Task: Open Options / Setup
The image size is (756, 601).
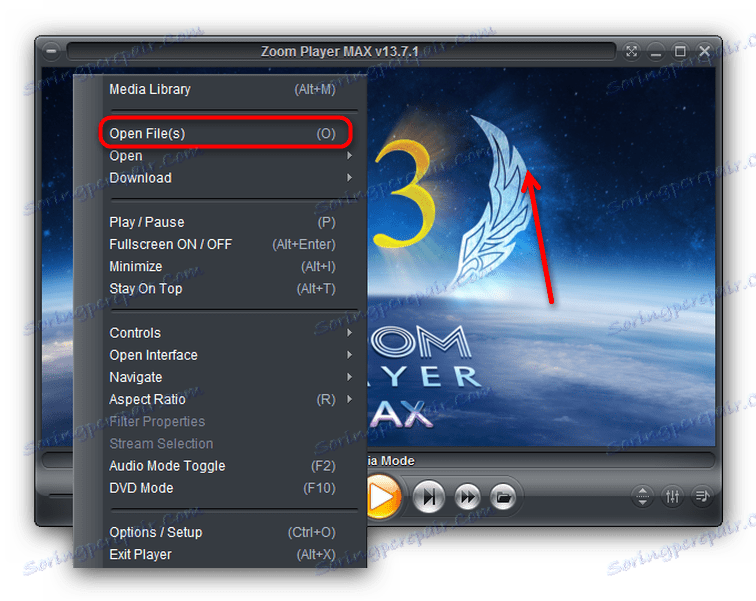Action: (x=222, y=533)
